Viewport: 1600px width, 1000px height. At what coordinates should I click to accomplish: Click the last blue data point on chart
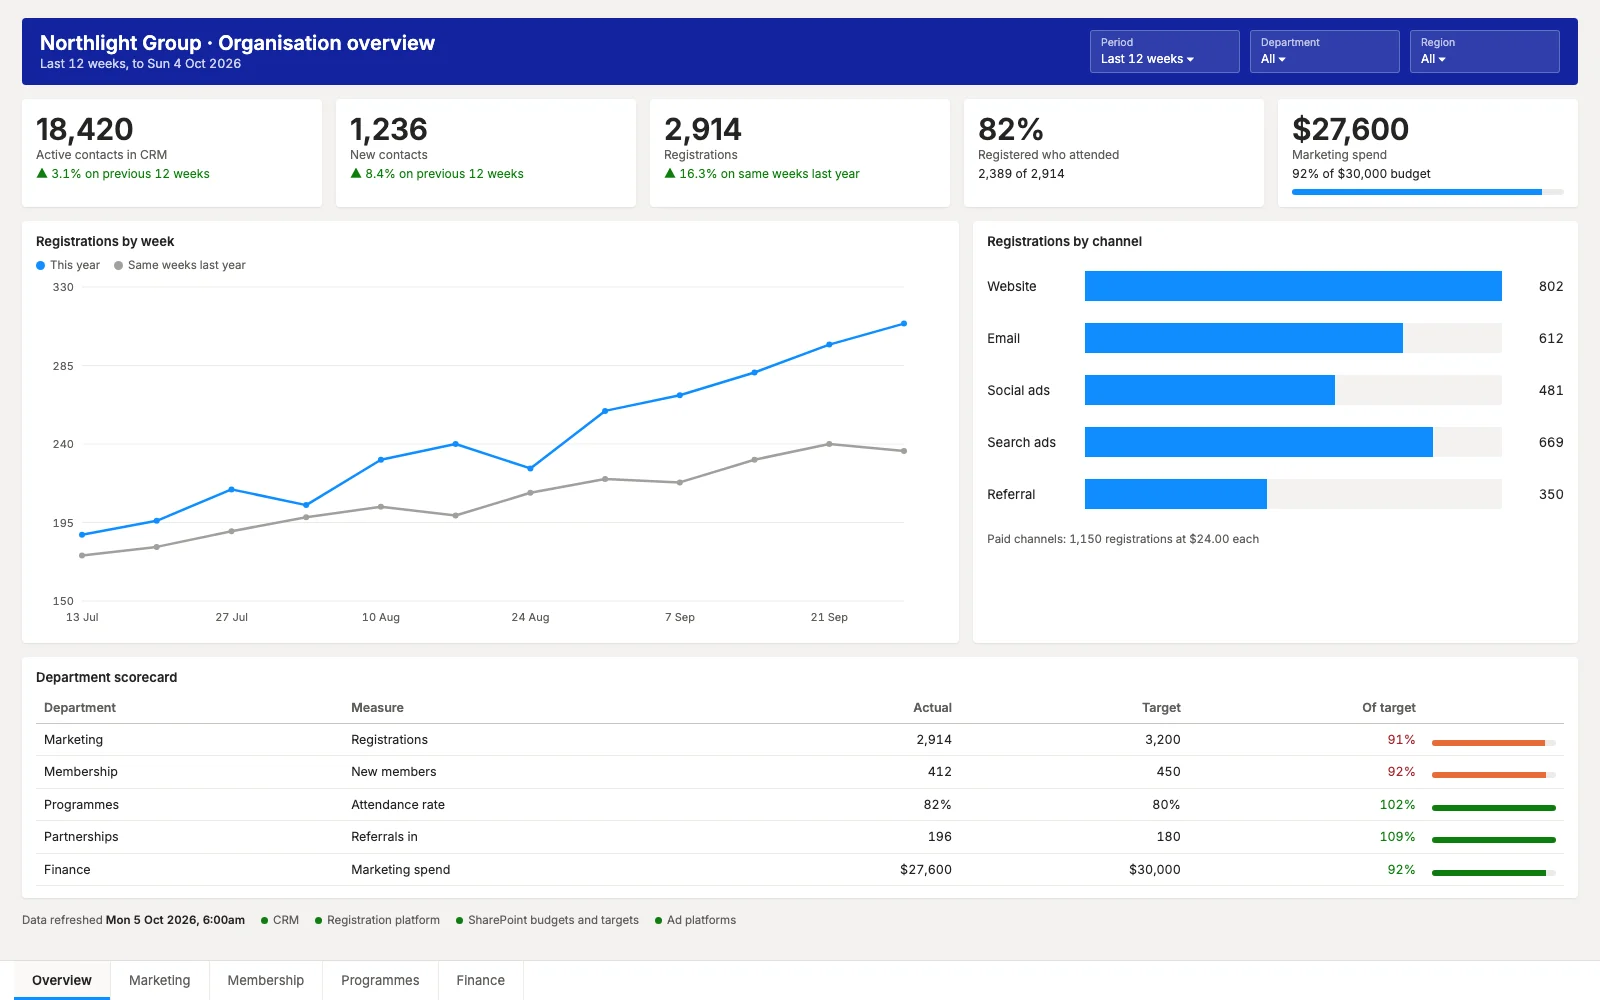(x=904, y=324)
